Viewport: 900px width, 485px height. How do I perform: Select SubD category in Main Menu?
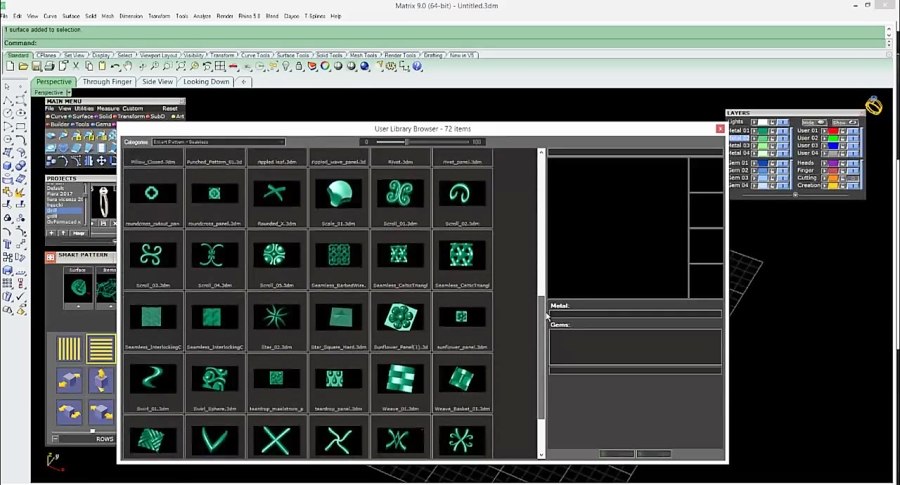click(x=157, y=117)
